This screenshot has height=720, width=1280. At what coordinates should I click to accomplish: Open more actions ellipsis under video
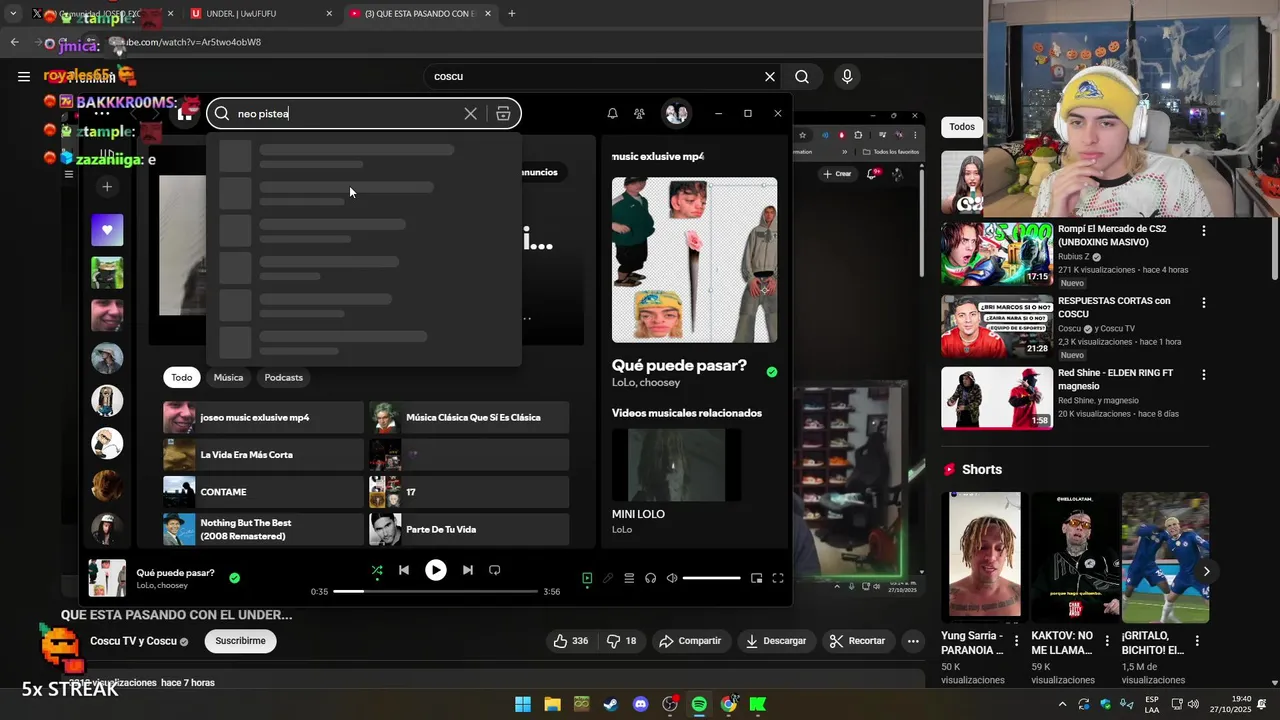point(912,641)
